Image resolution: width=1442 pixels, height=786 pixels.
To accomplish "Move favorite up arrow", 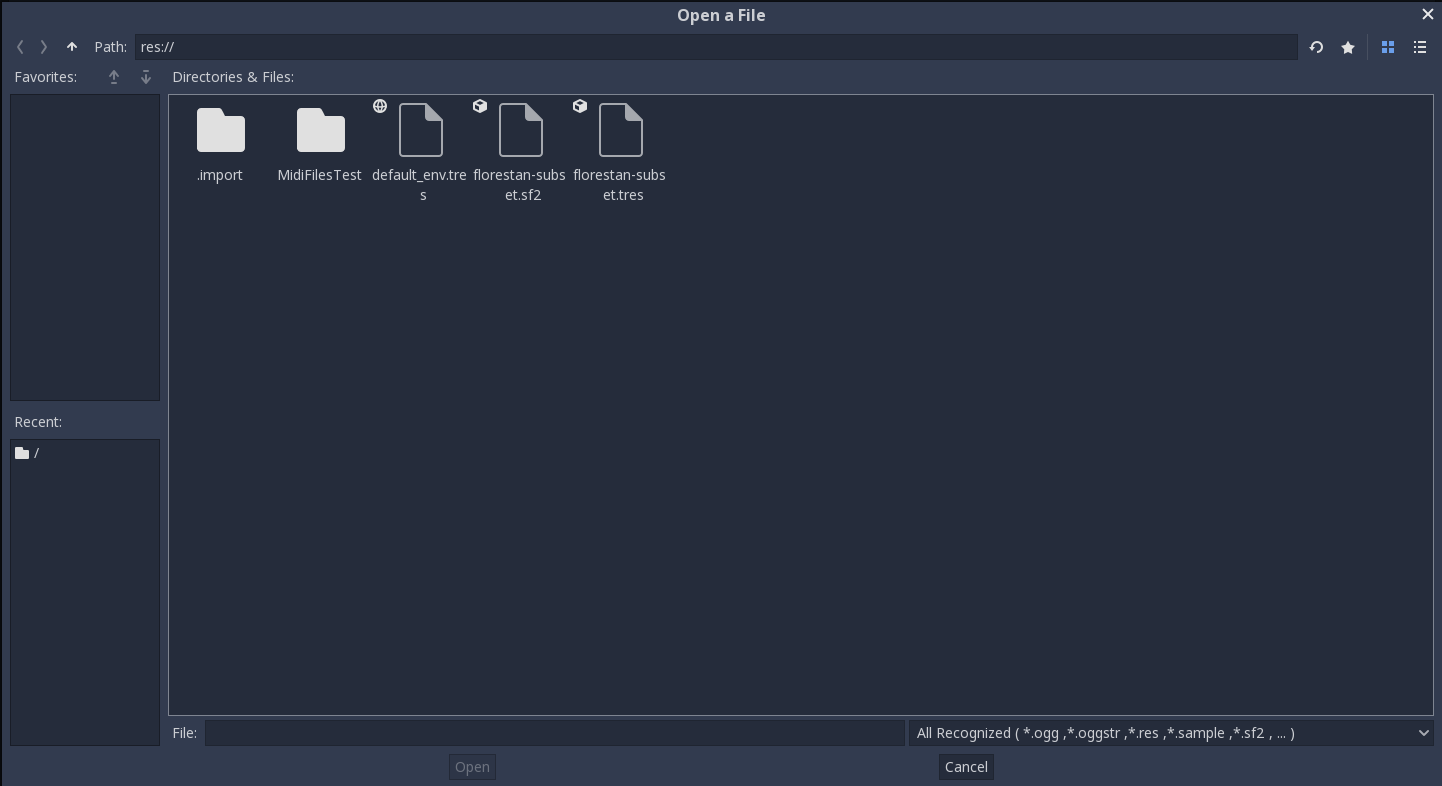I will 114,77.
